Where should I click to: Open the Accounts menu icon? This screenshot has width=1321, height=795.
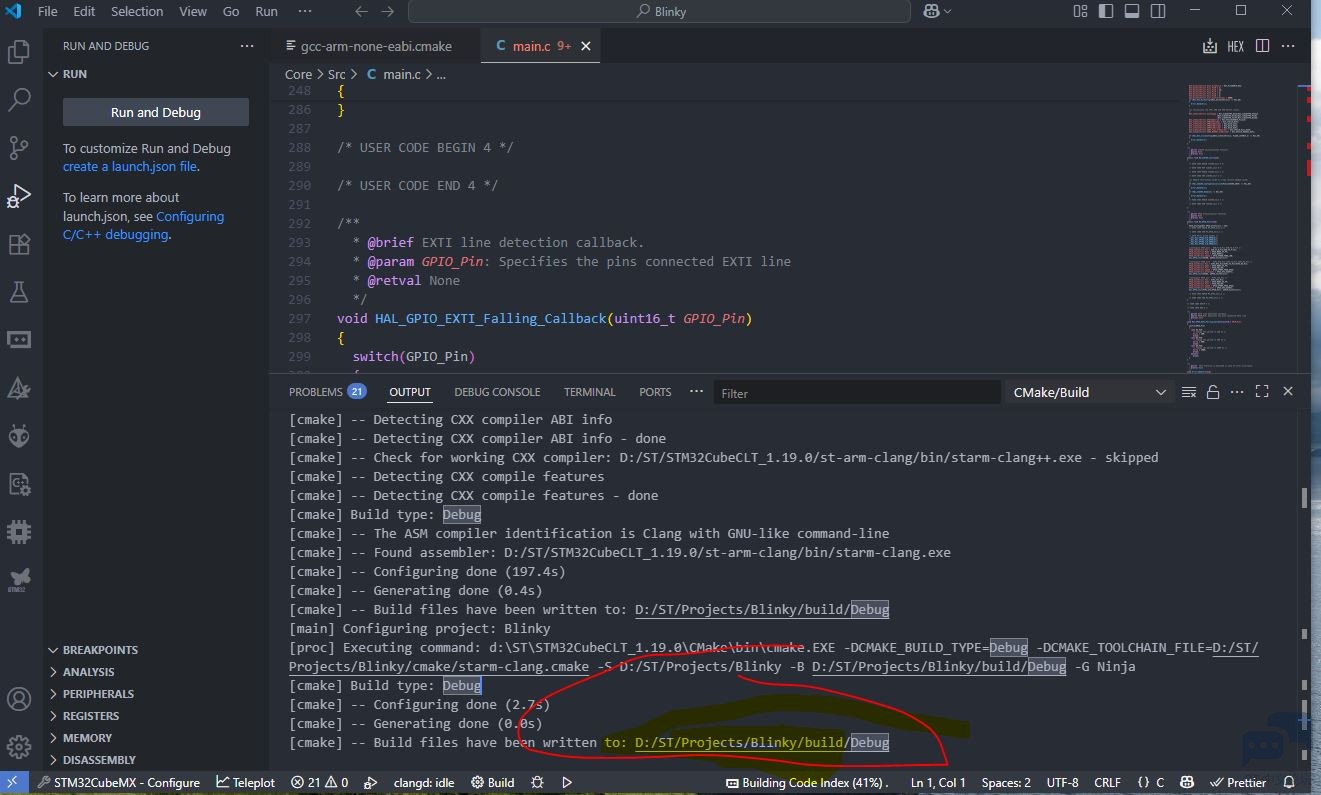tap(19, 699)
